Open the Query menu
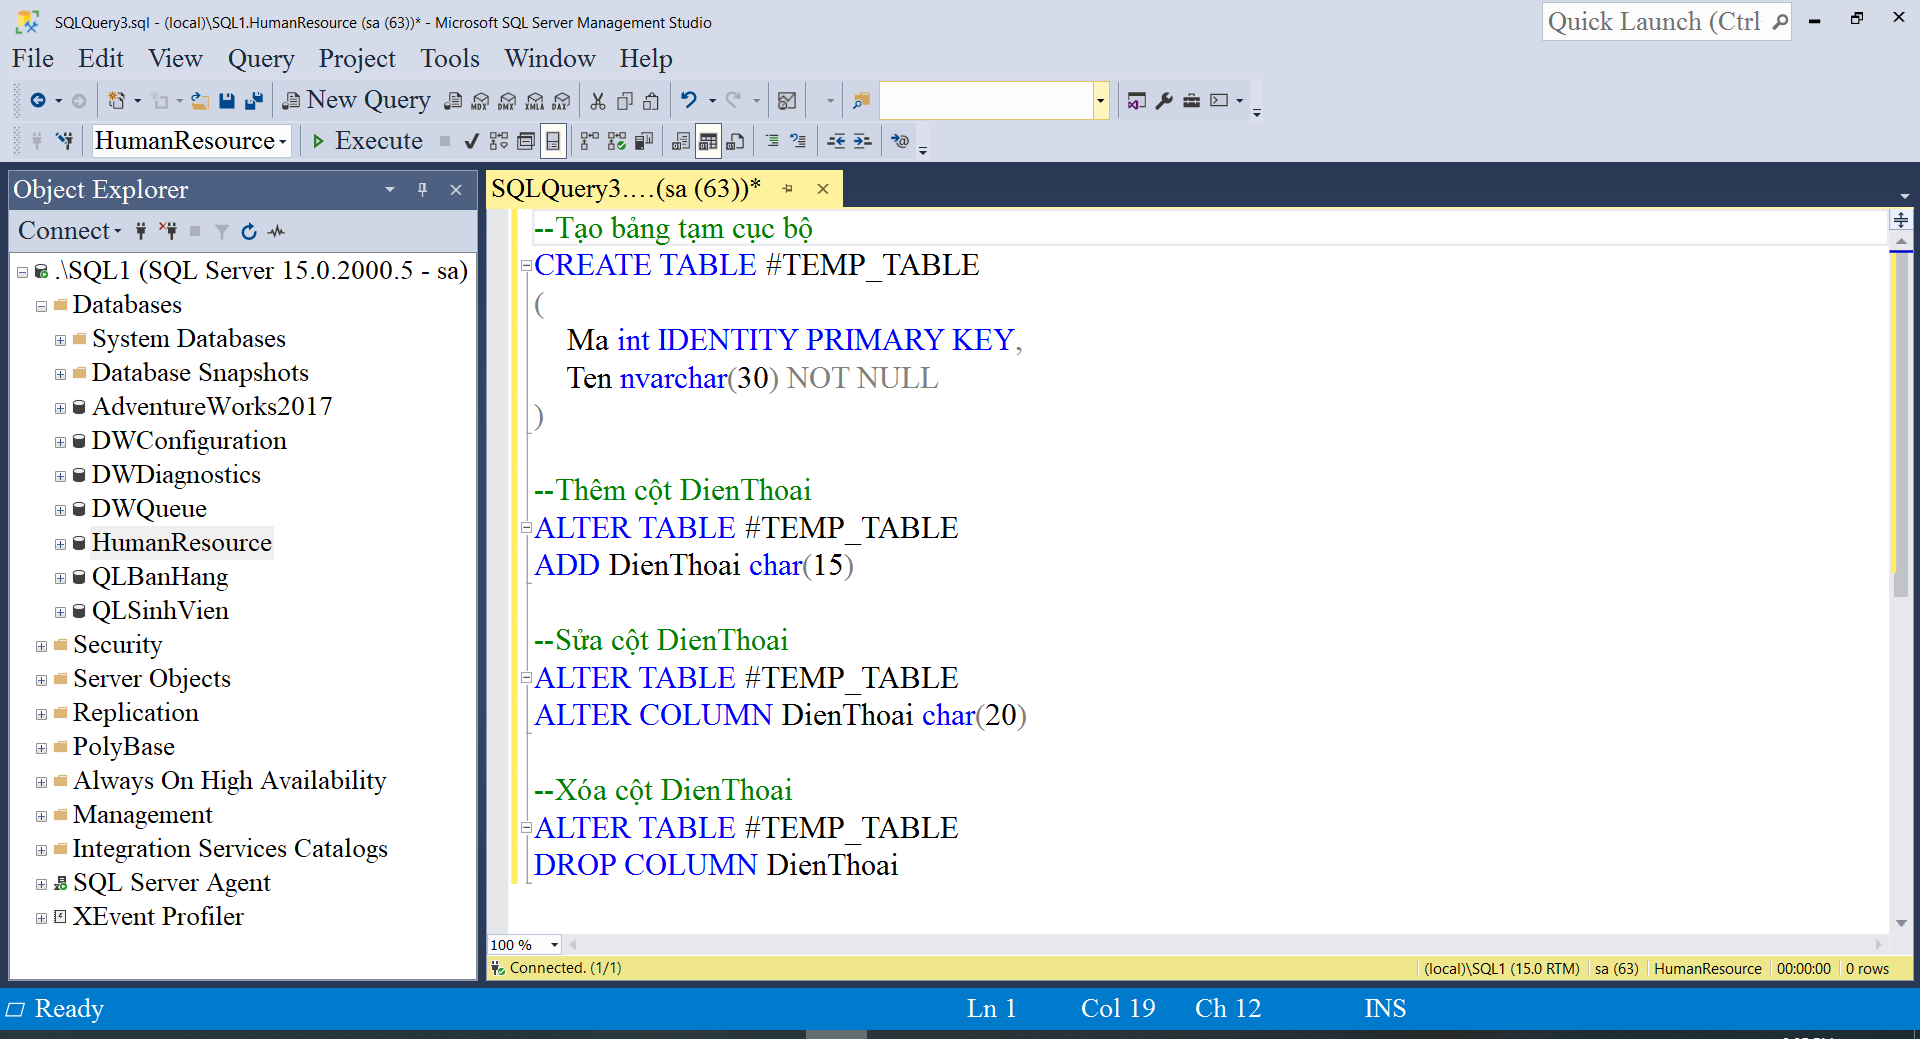 [x=261, y=59]
